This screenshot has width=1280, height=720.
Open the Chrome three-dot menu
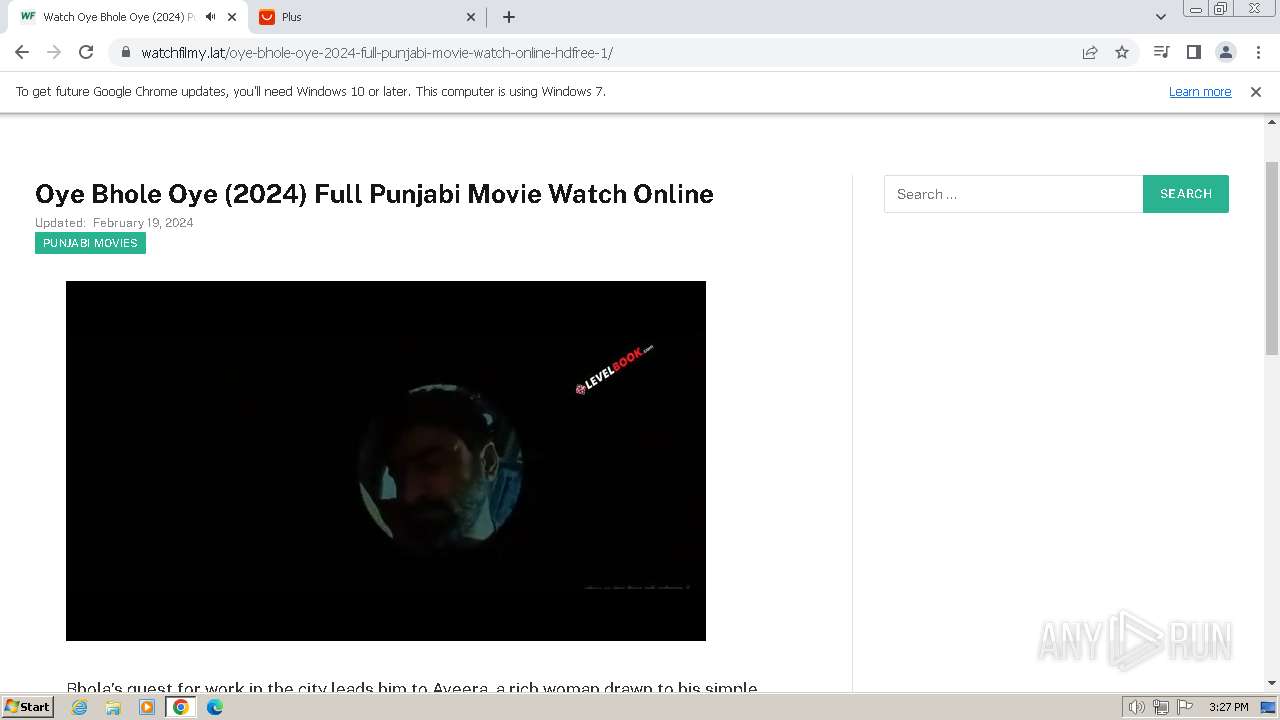[1257, 52]
